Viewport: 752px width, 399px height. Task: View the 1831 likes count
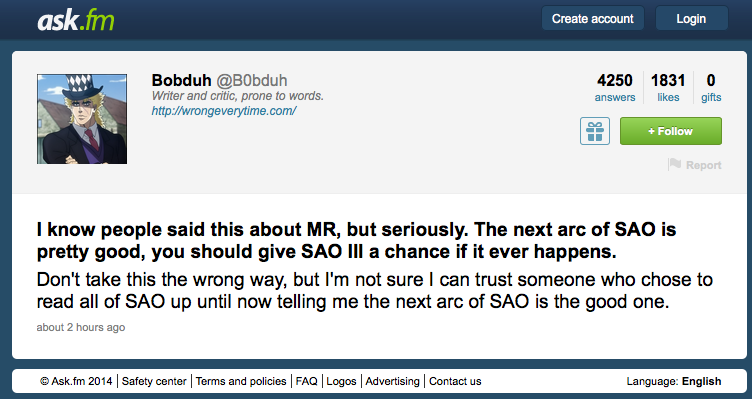pos(668,87)
